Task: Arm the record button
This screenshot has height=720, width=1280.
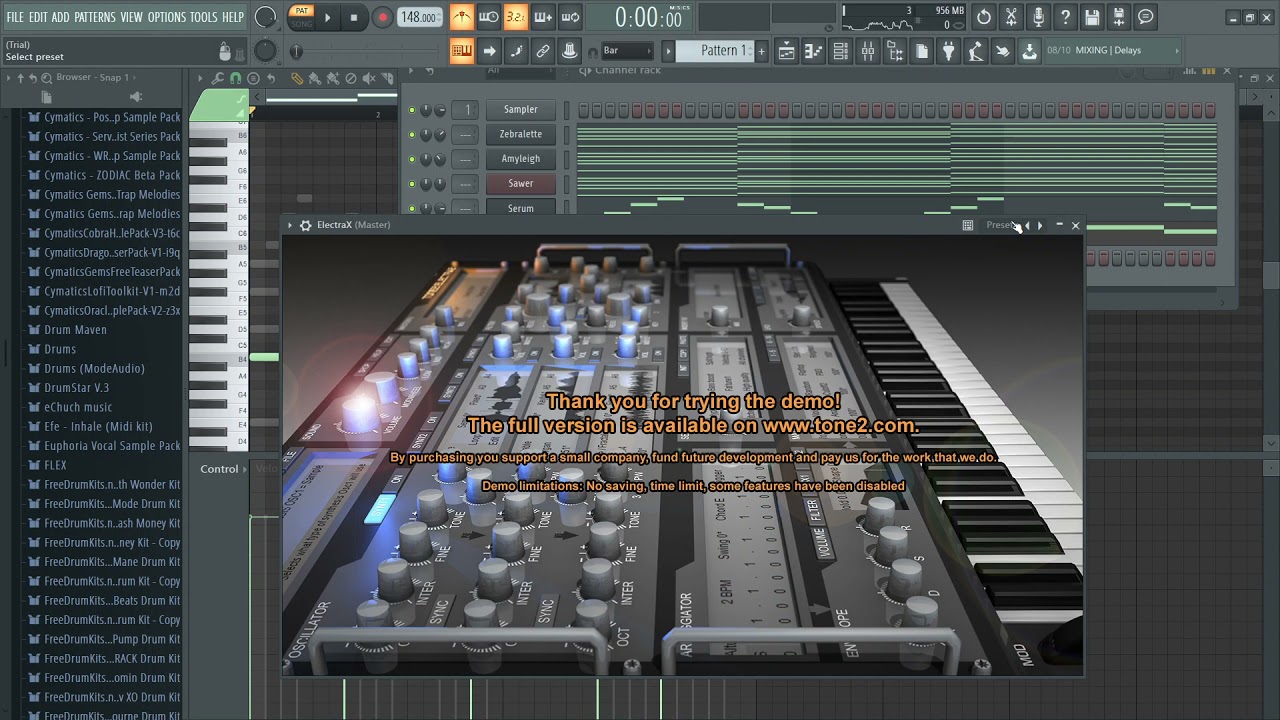Action: [x=382, y=17]
